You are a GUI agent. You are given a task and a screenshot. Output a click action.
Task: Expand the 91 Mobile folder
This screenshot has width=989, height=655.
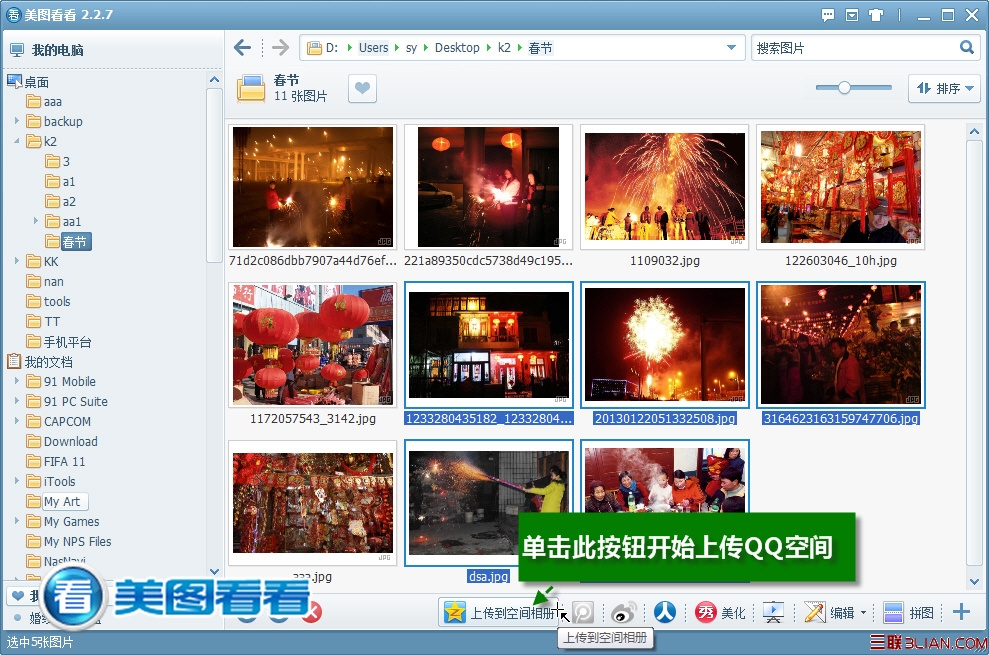(x=17, y=381)
